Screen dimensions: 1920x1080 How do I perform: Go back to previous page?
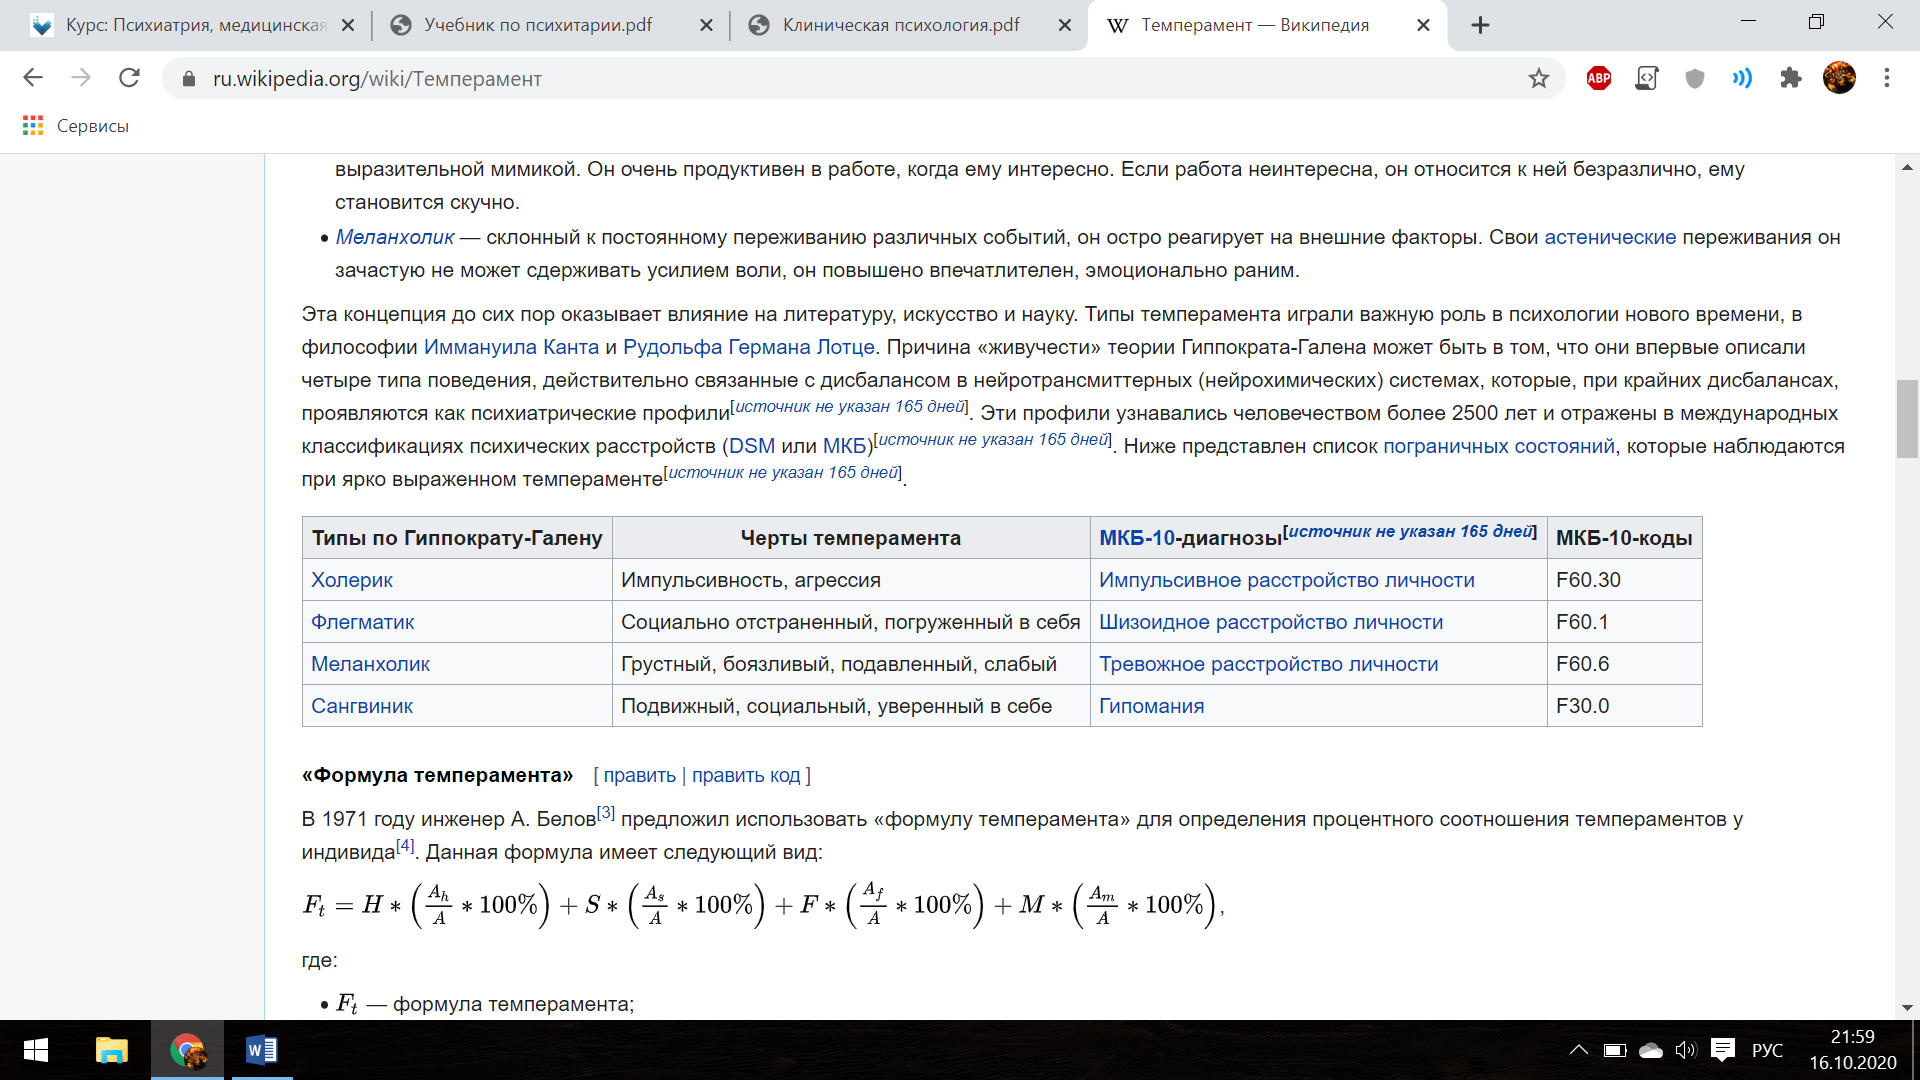pyautogui.click(x=33, y=78)
